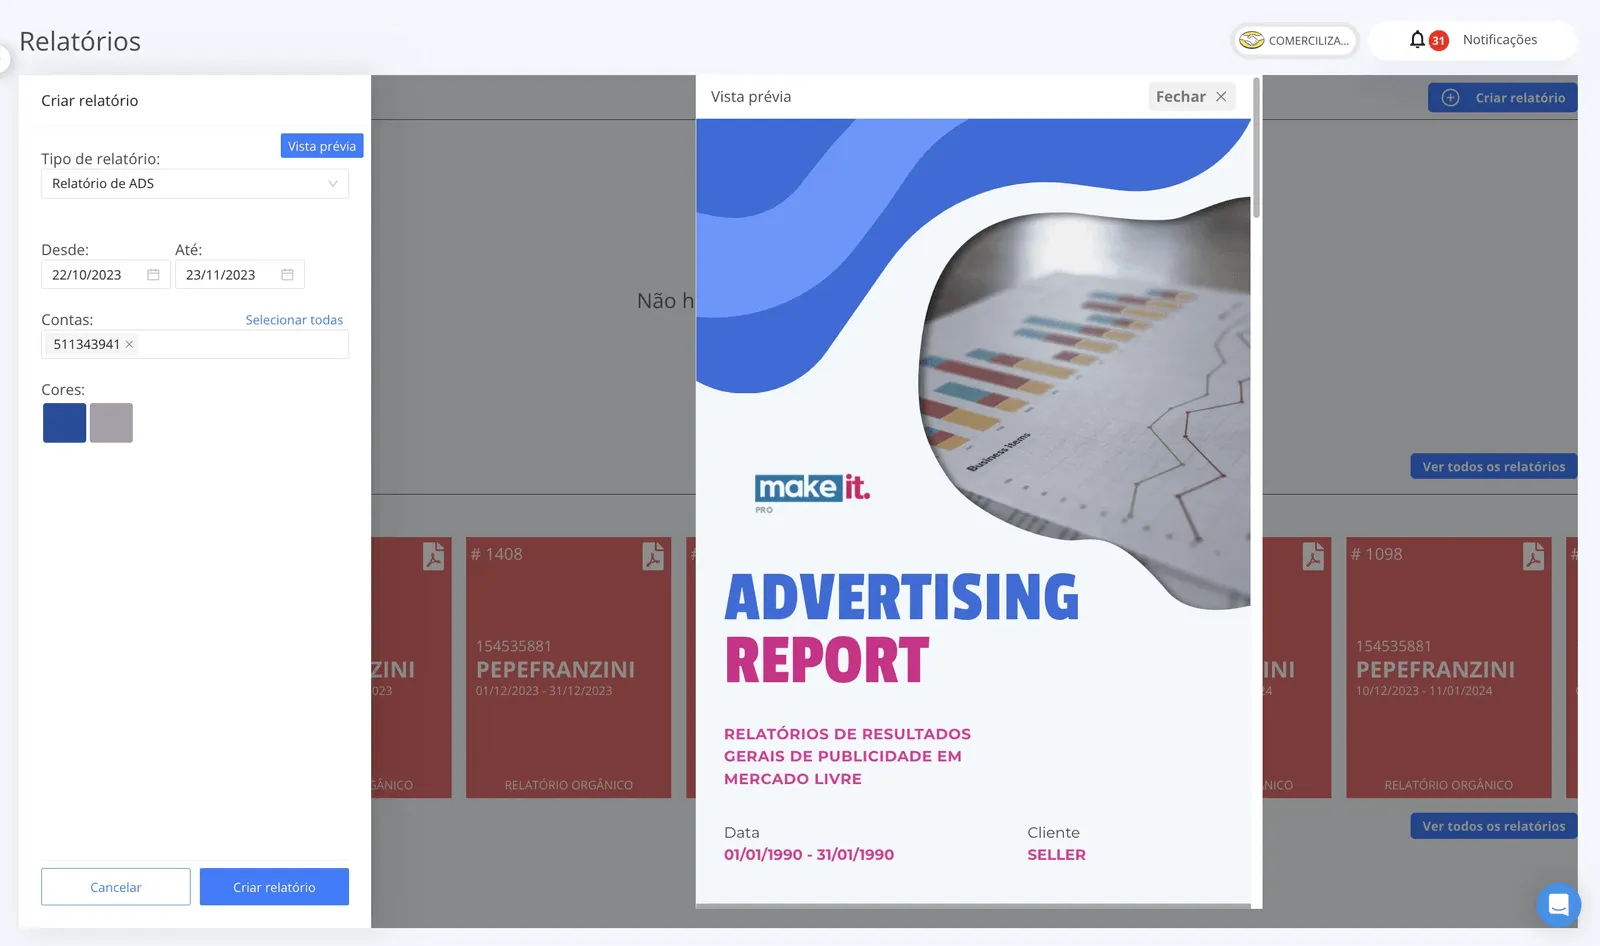The image size is (1600, 946).
Task: Click the Relatórios page heading
Action: (80, 41)
